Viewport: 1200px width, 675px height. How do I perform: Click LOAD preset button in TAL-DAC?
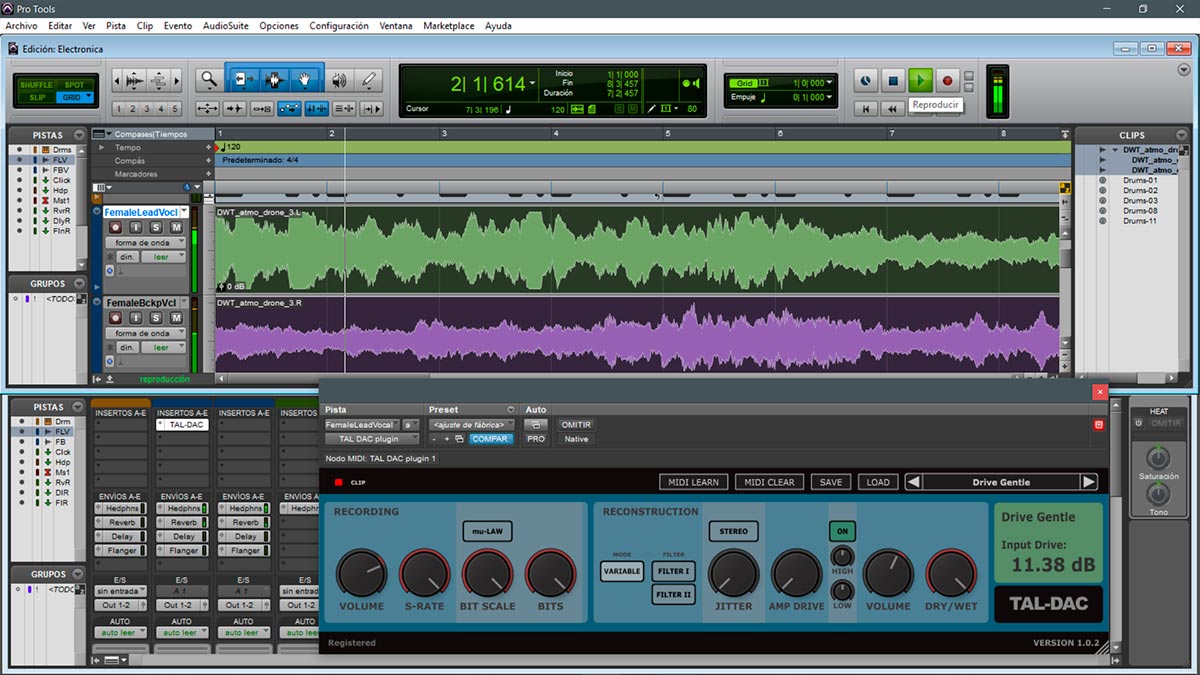click(x=878, y=482)
